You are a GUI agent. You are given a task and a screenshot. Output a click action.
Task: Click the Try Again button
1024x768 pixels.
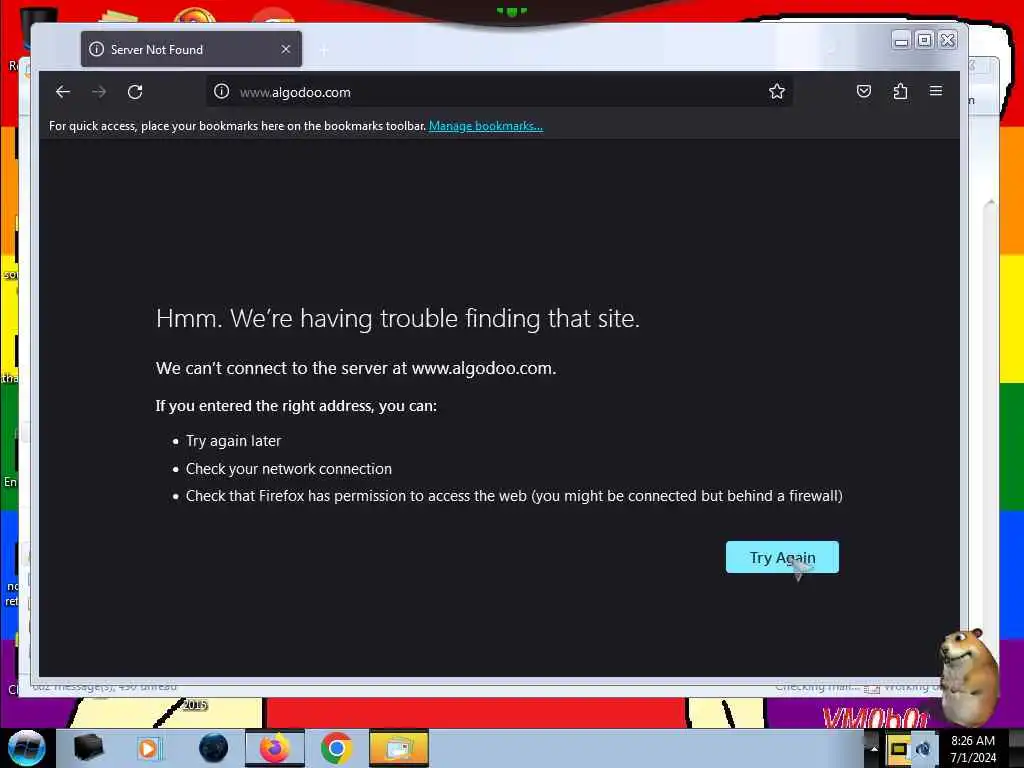pos(782,557)
